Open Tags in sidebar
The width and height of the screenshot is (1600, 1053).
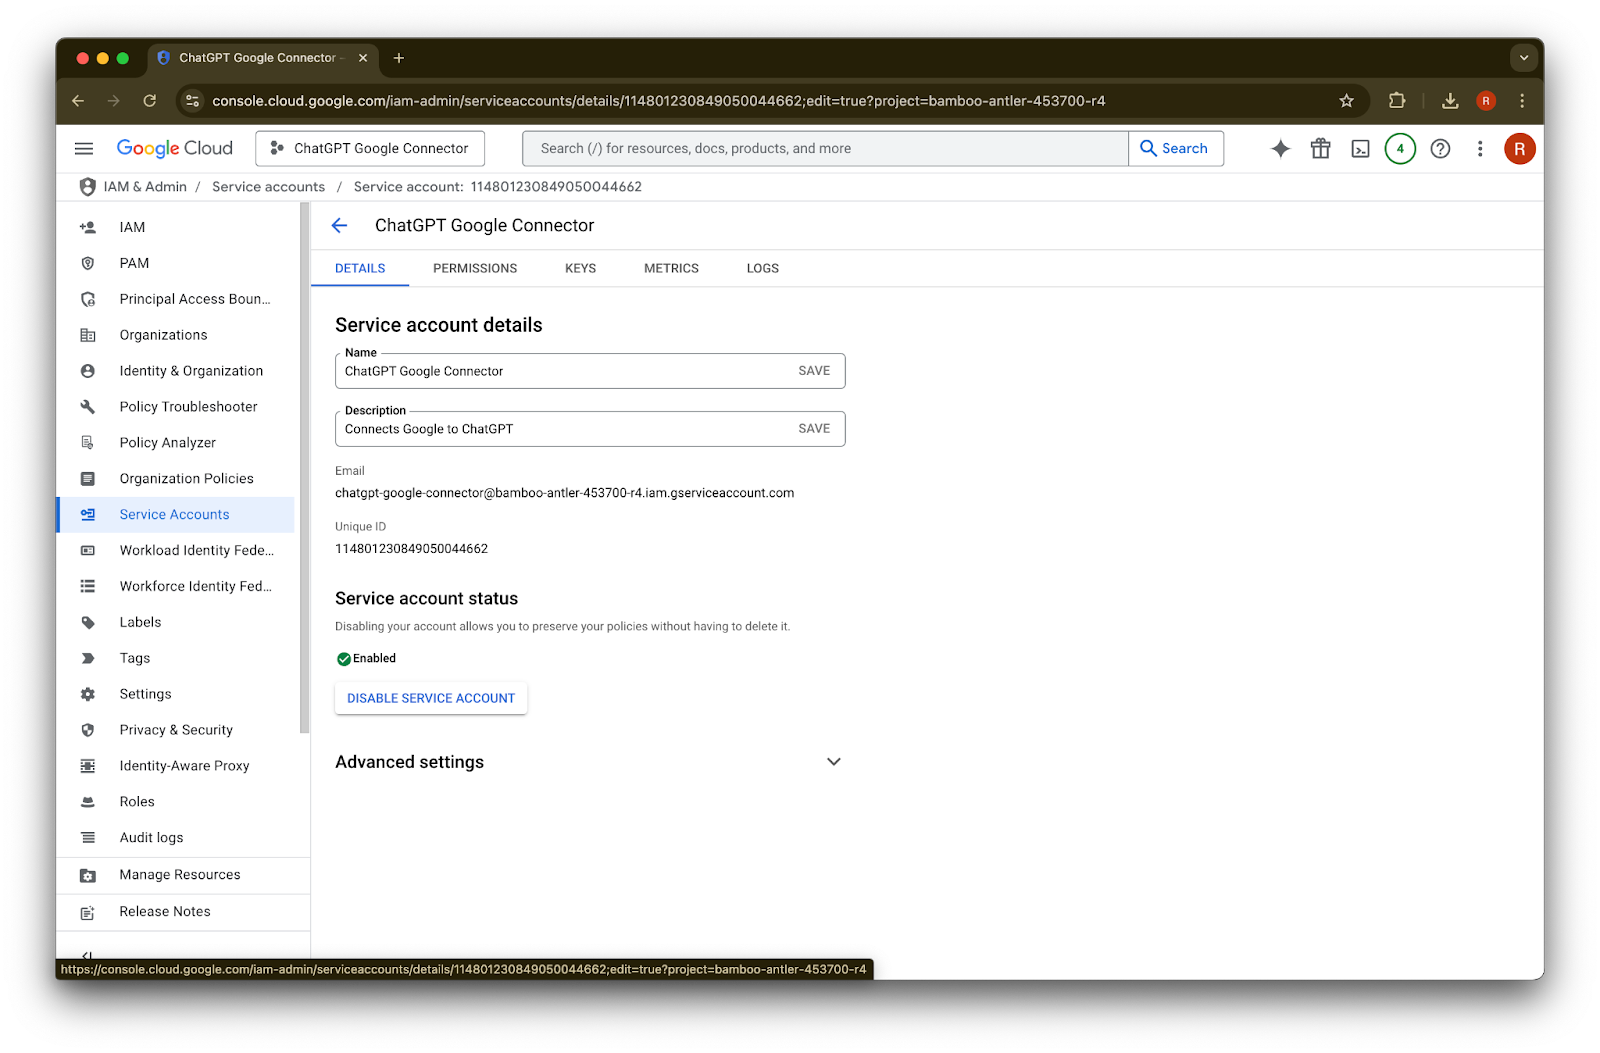[x=177, y=658]
